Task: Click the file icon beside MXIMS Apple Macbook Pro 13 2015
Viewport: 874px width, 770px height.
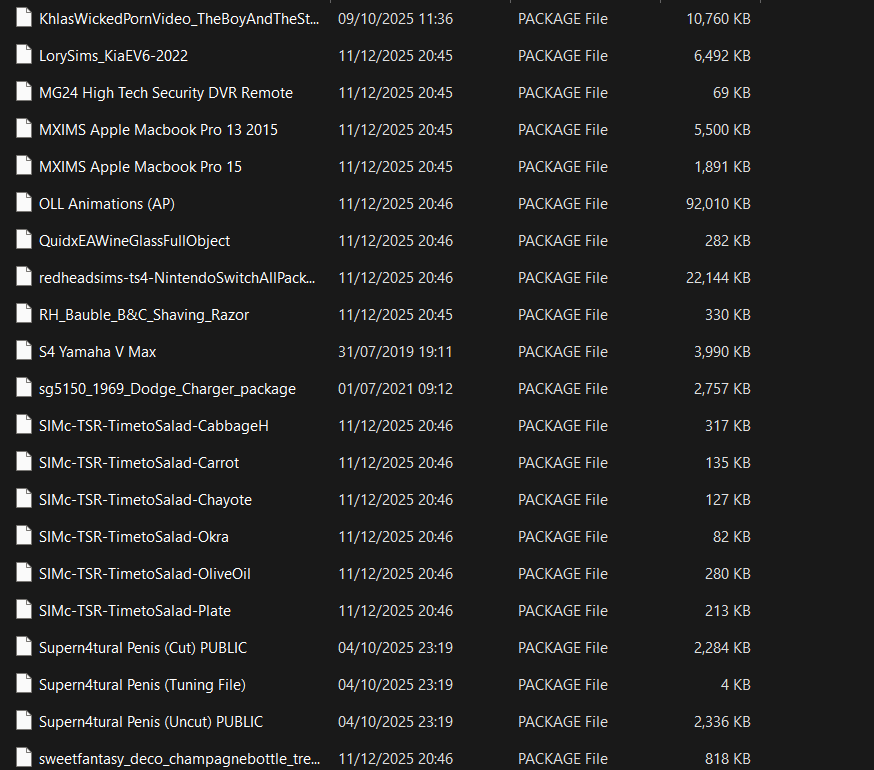Action: [24, 129]
